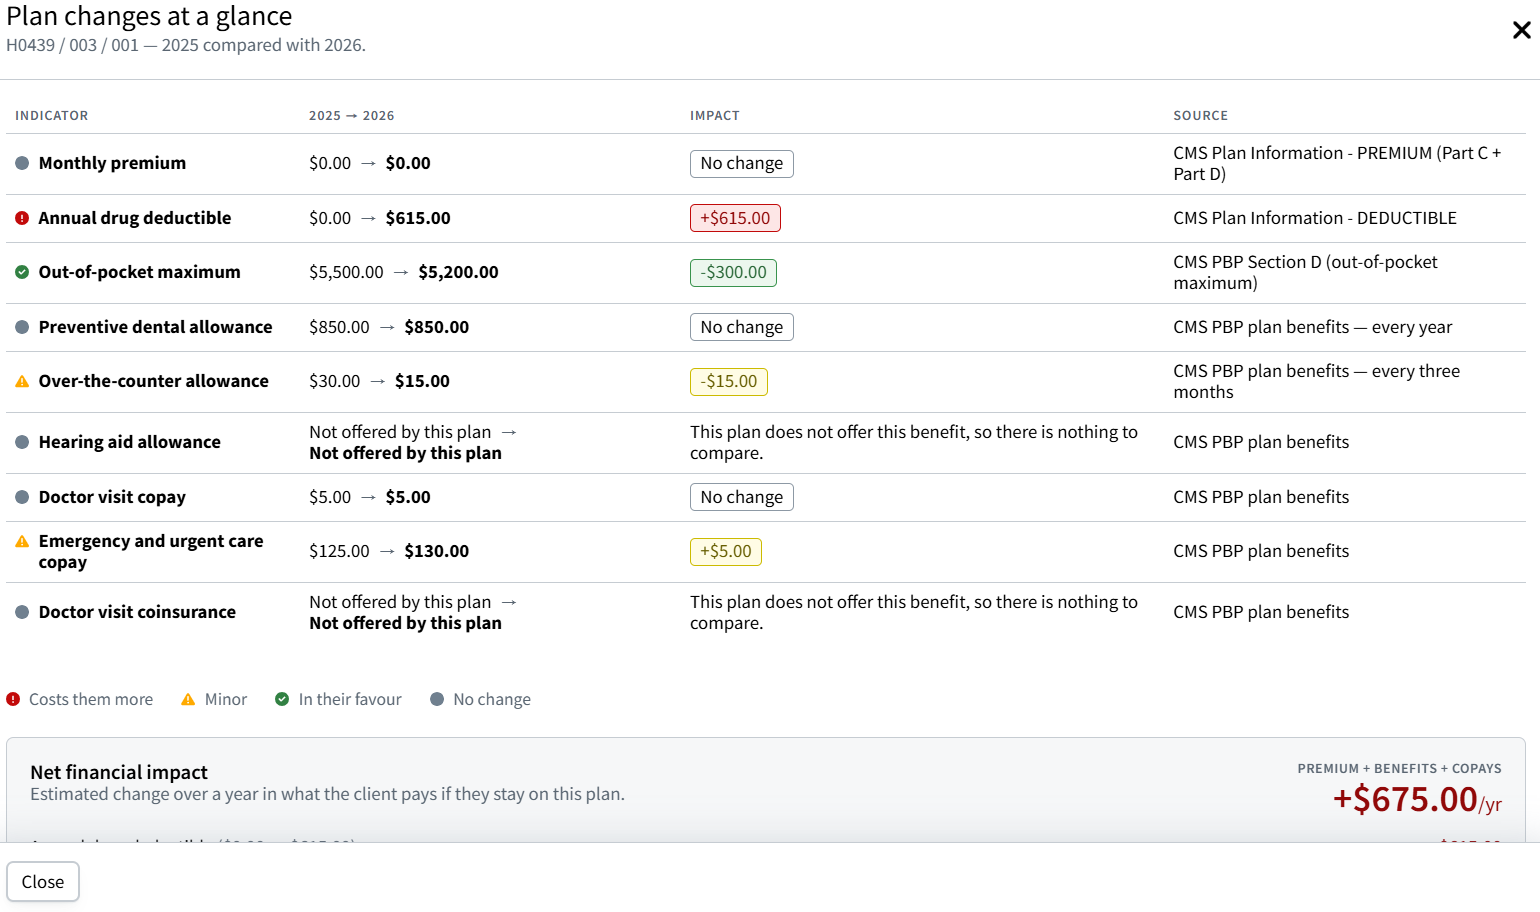The height and width of the screenshot is (912, 1540).
Task: Click the 'Annual drug deductible' indicator label
Action: point(135,218)
